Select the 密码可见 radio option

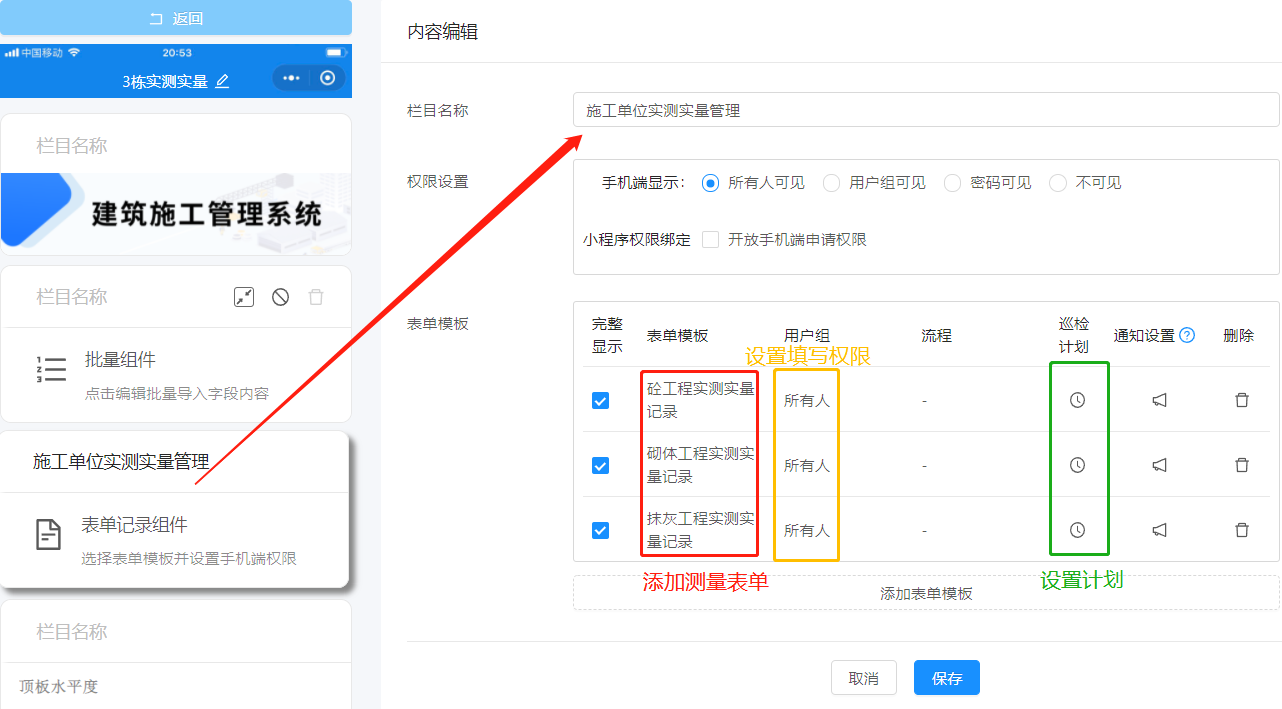tap(952, 183)
